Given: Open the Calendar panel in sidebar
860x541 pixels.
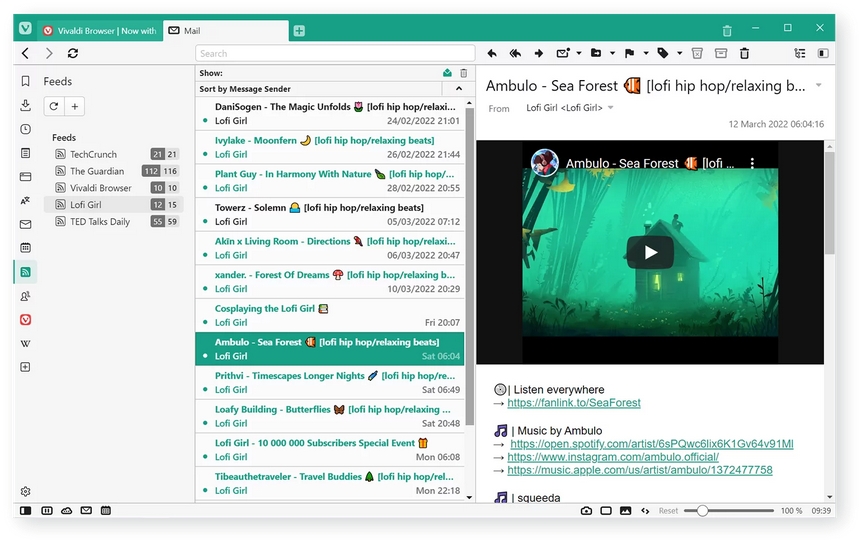Looking at the screenshot, I should pyautogui.click(x=25, y=248).
